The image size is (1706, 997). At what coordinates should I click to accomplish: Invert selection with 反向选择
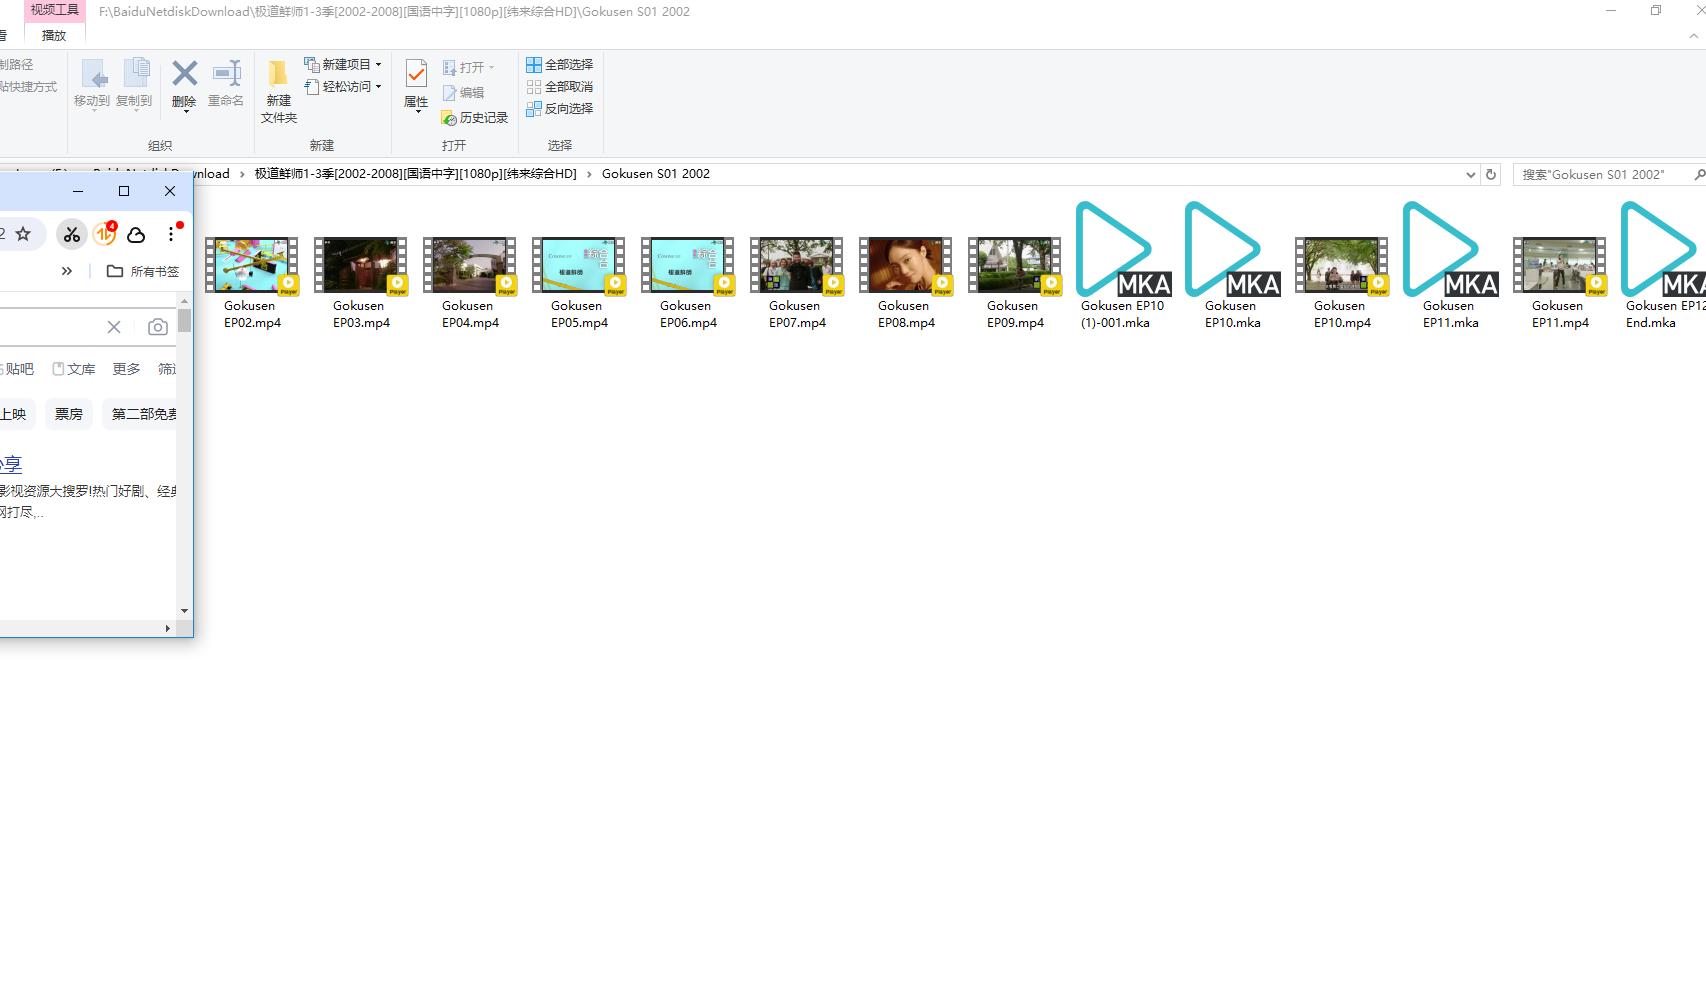point(560,109)
